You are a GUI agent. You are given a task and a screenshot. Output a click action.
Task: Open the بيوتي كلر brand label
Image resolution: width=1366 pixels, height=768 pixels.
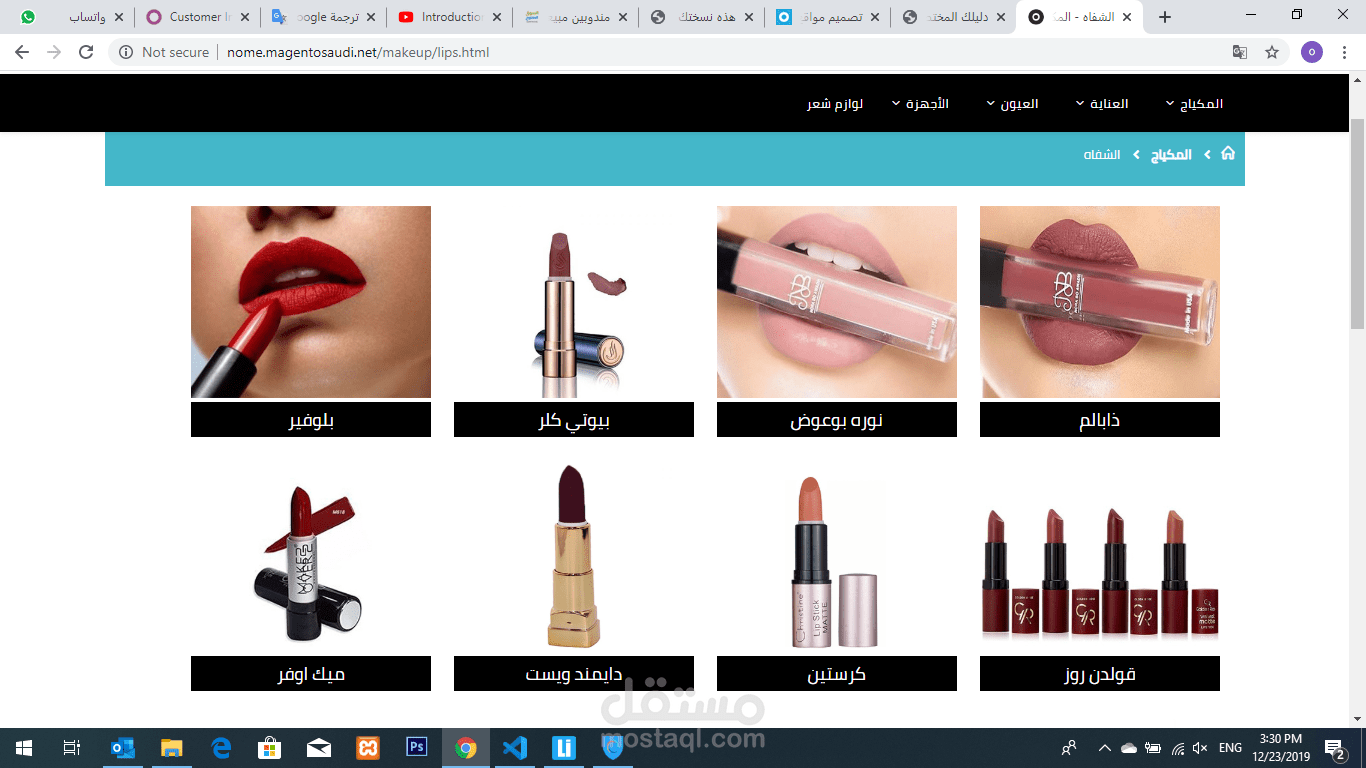tap(574, 420)
